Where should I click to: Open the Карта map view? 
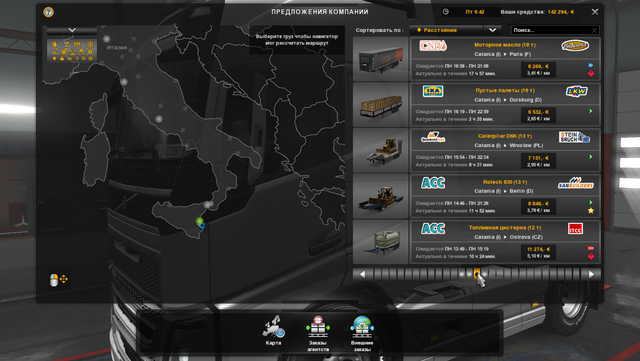coord(273,331)
